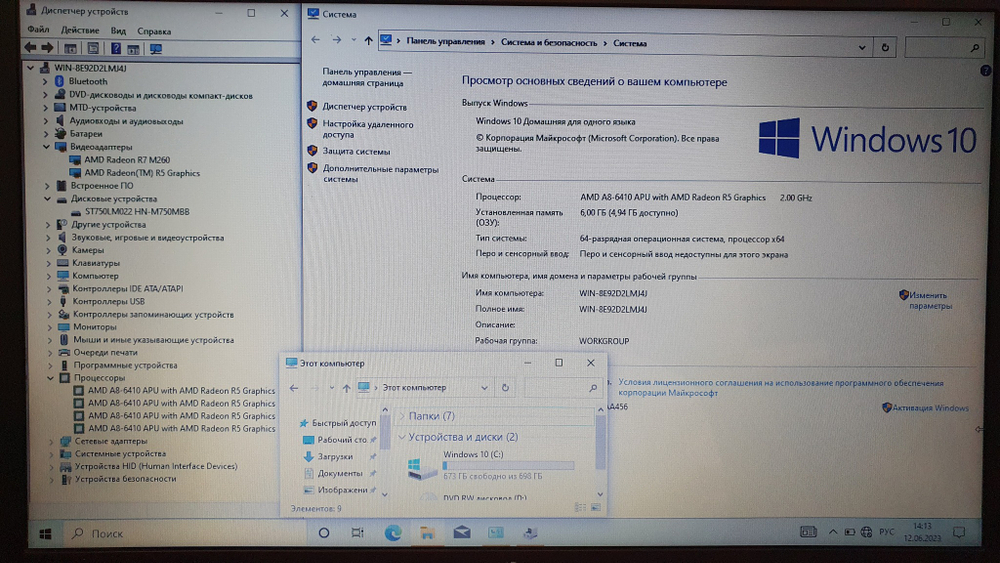Collapse Процессоры category
The height and width of the screenshot is (563, 1000).
pyautogui.click(x=50, y=377)
